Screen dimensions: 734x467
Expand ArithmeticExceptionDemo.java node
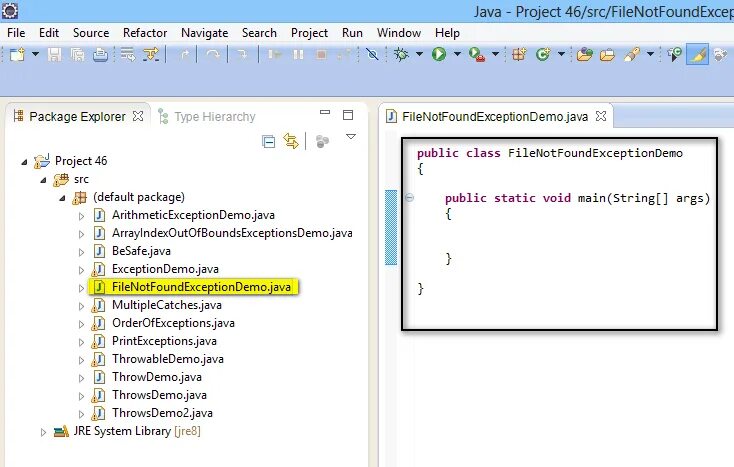[81, 216]
